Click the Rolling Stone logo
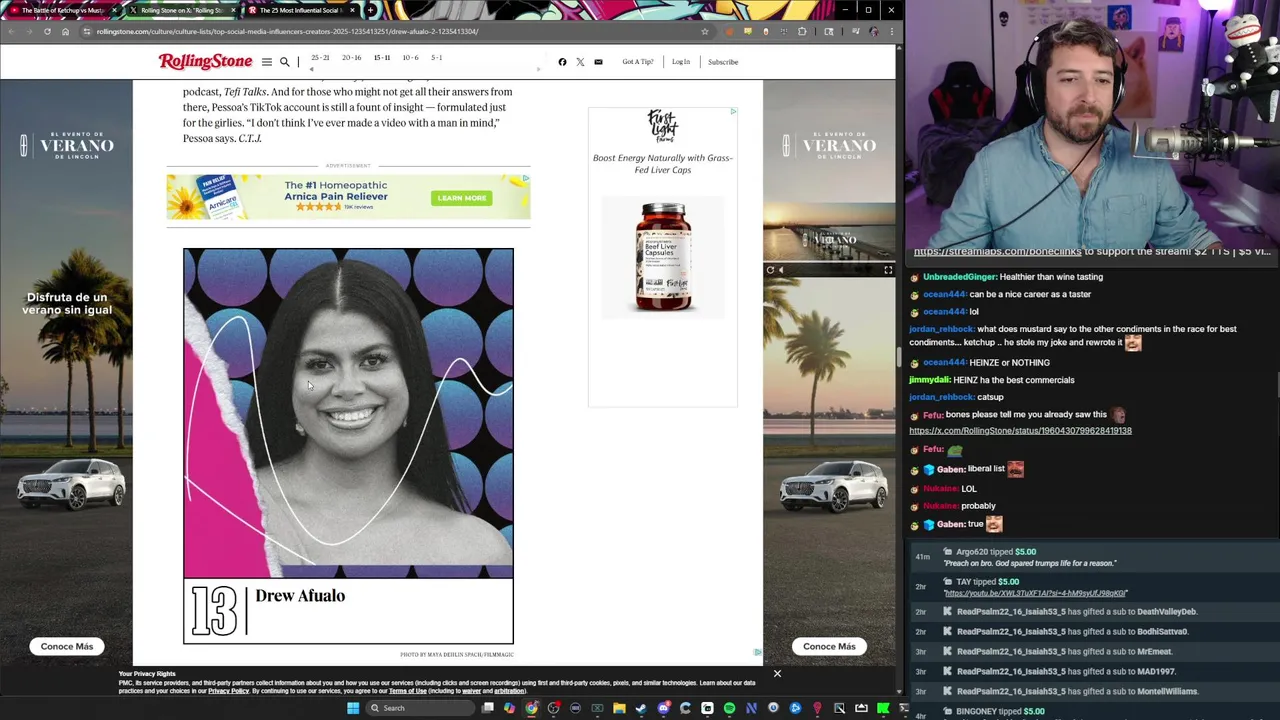This screenshot has width=1280, height=720. coord(205,62)
